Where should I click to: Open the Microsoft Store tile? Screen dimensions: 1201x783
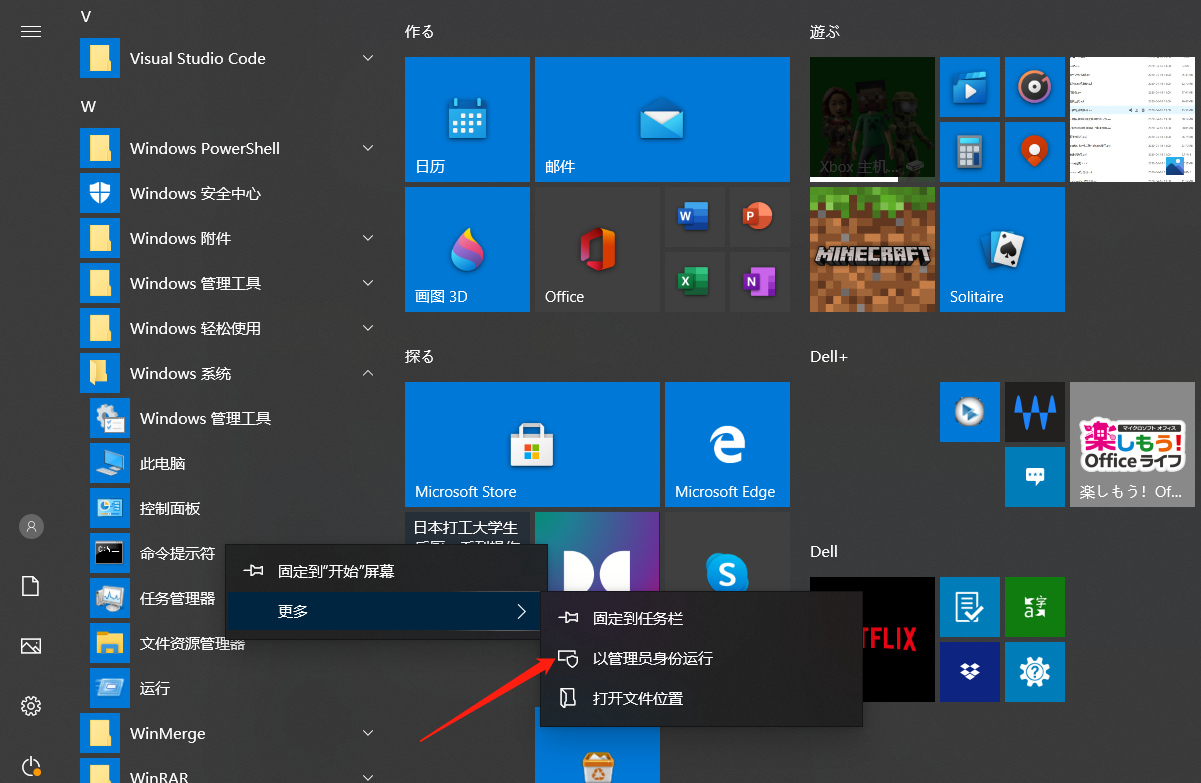pyautogui.click(x=532, y=444)
